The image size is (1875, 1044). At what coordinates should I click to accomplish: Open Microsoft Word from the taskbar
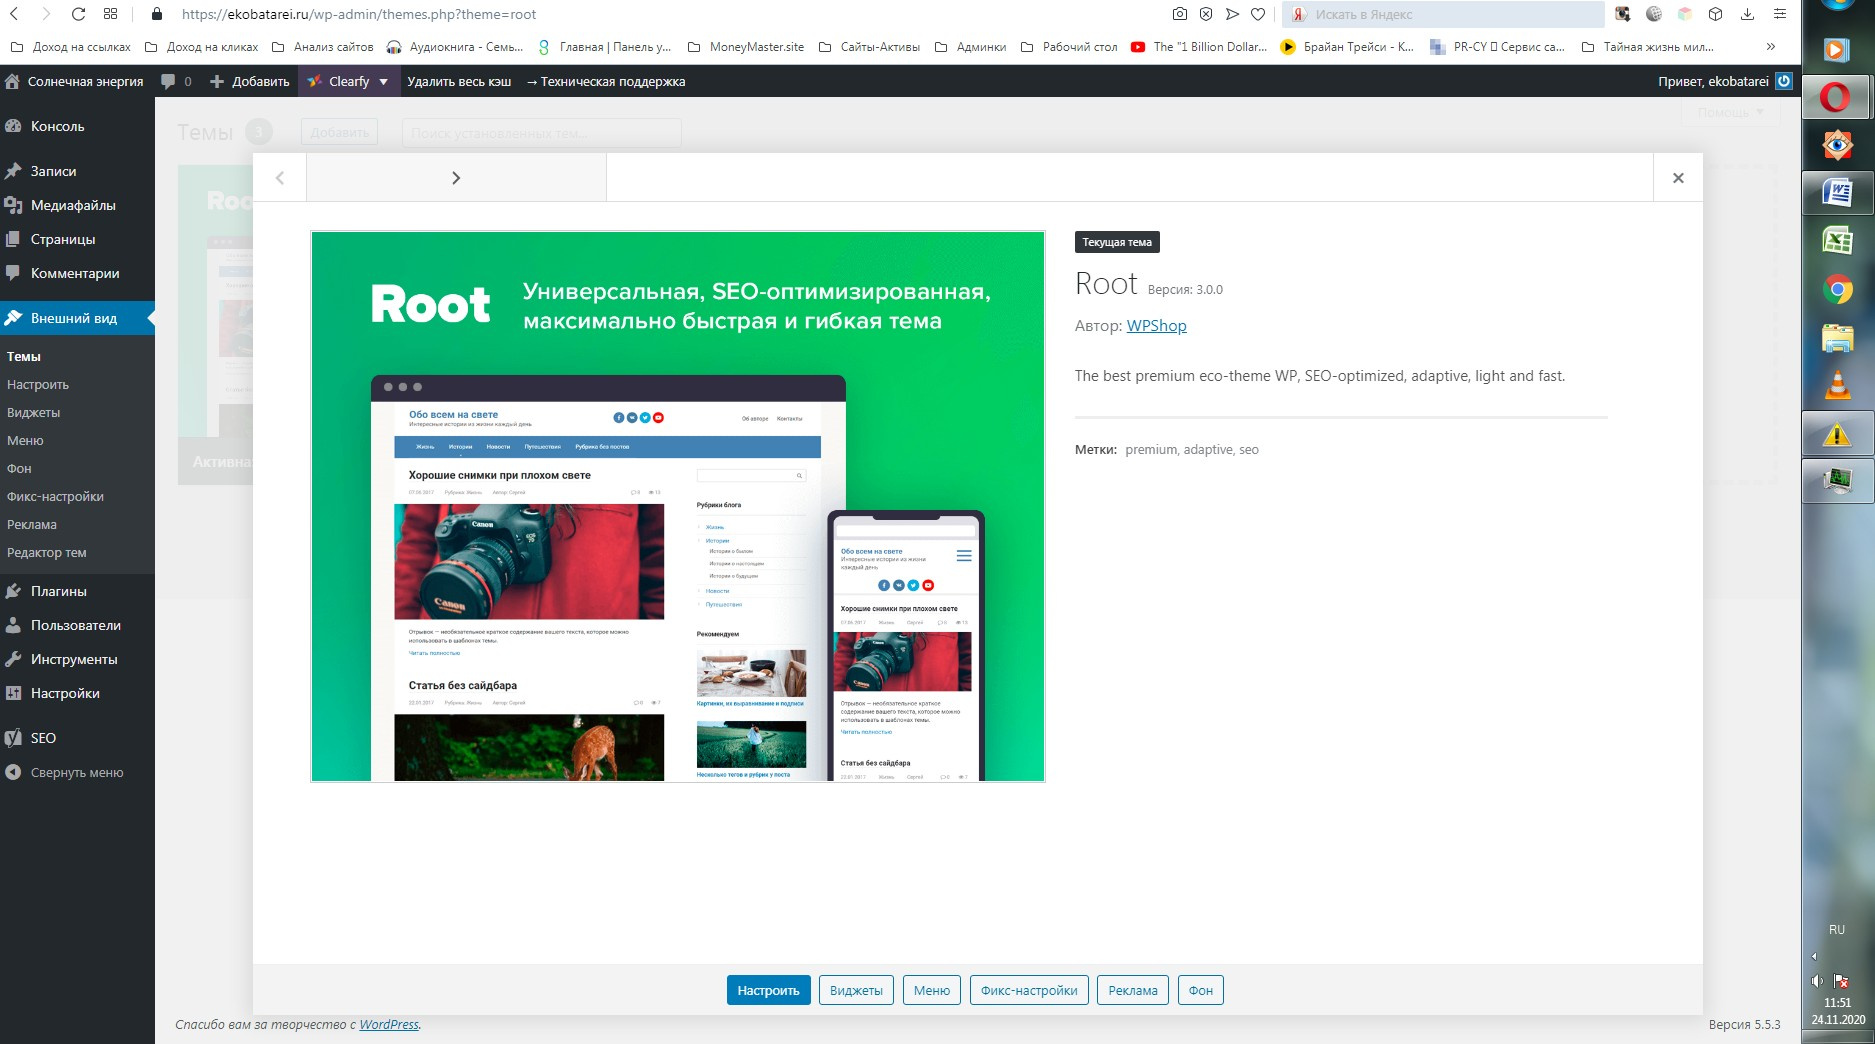pyautogui.click(x=1837, y=192)
